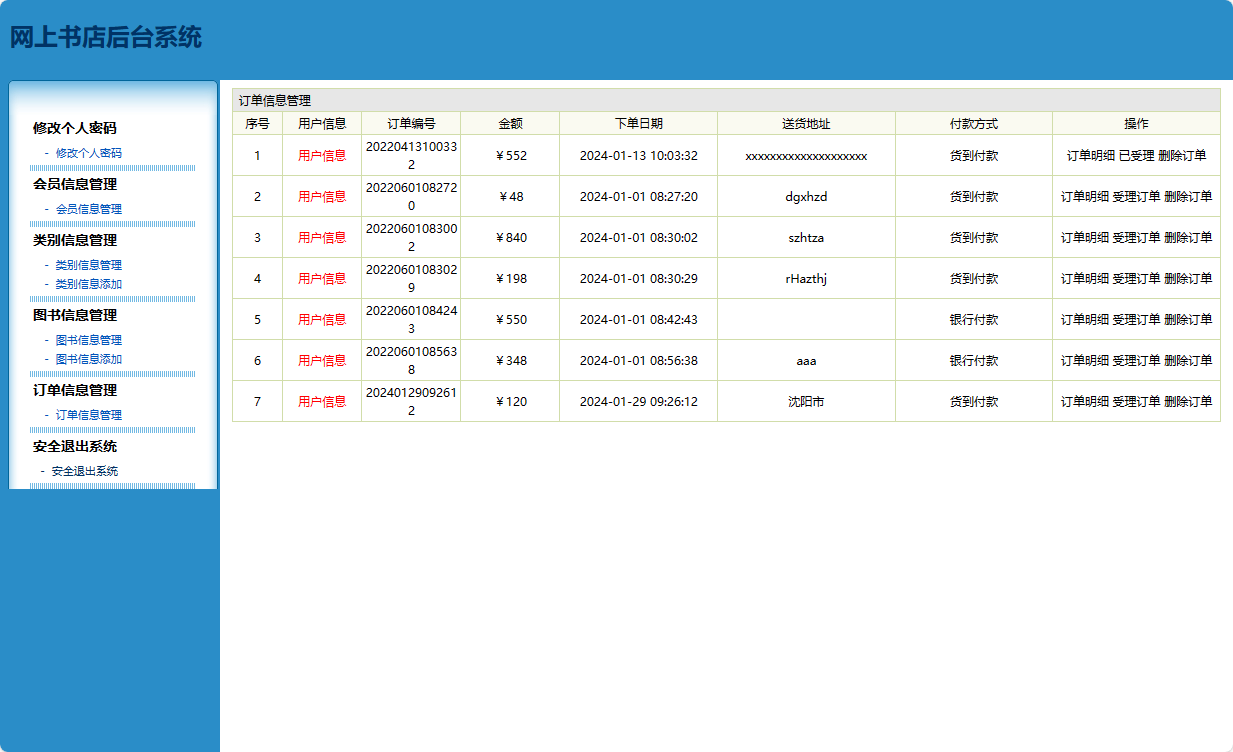Open 会员信息管理 sidebar link
This screenshot has width=1233, height=752.
88,209
